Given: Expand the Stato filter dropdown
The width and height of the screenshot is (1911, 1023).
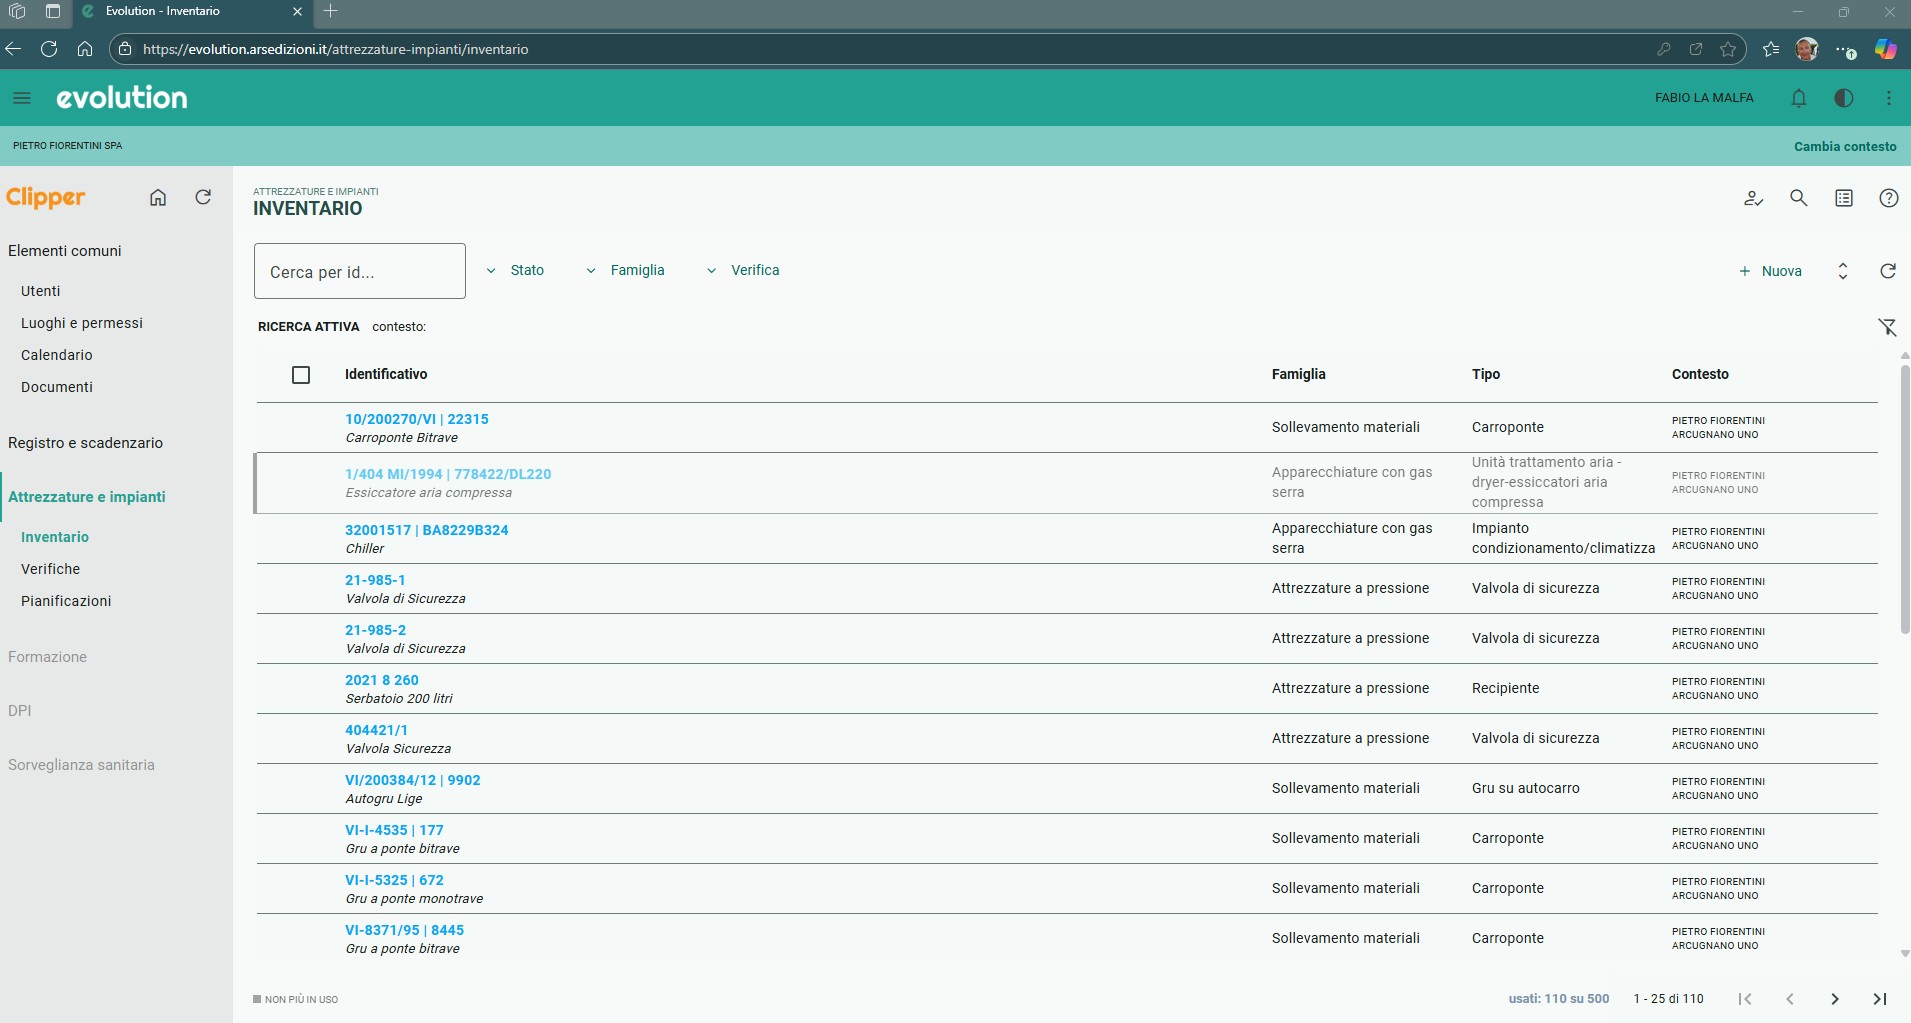Looking at the screenshot, I should 515,270.
